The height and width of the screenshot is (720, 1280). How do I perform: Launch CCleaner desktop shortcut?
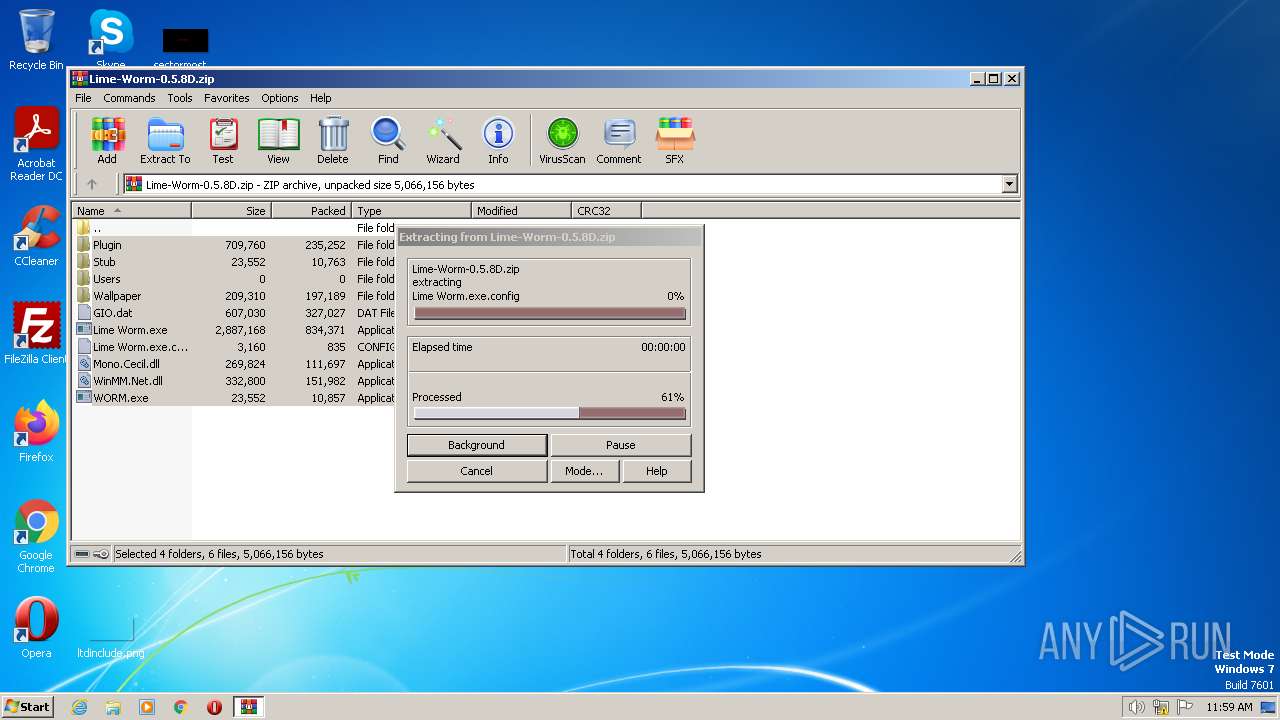pos(36,236)
